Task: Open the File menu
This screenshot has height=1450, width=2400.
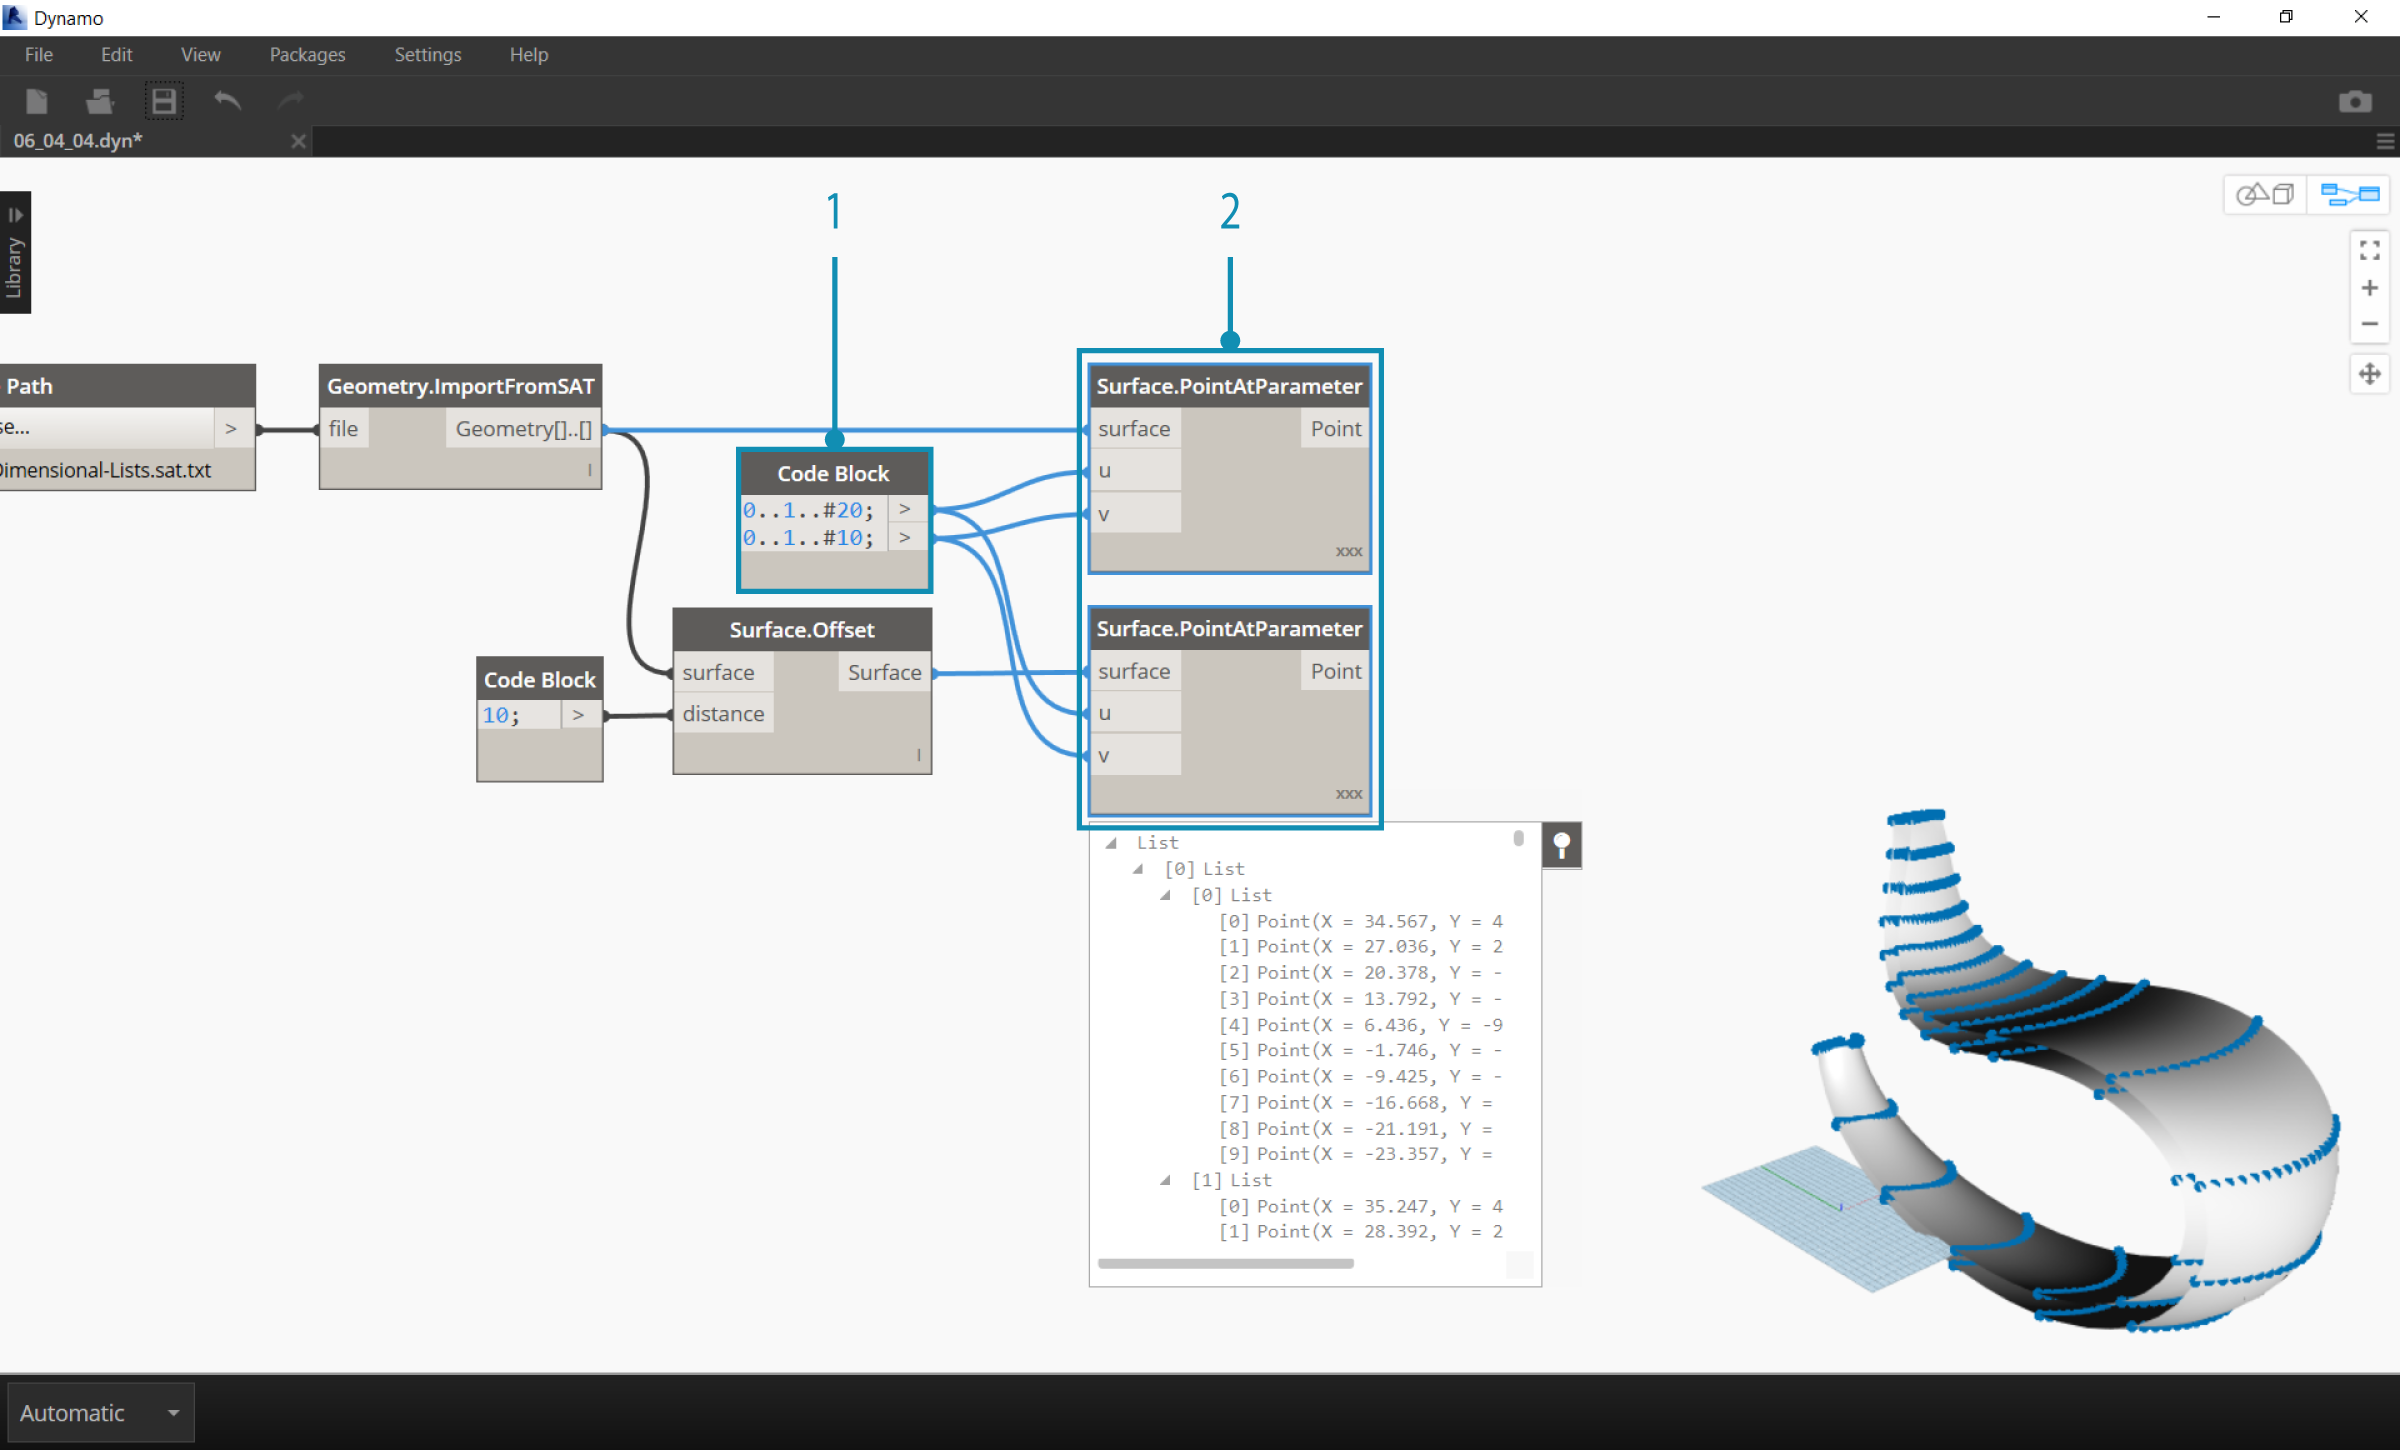Action: (38, 55)
